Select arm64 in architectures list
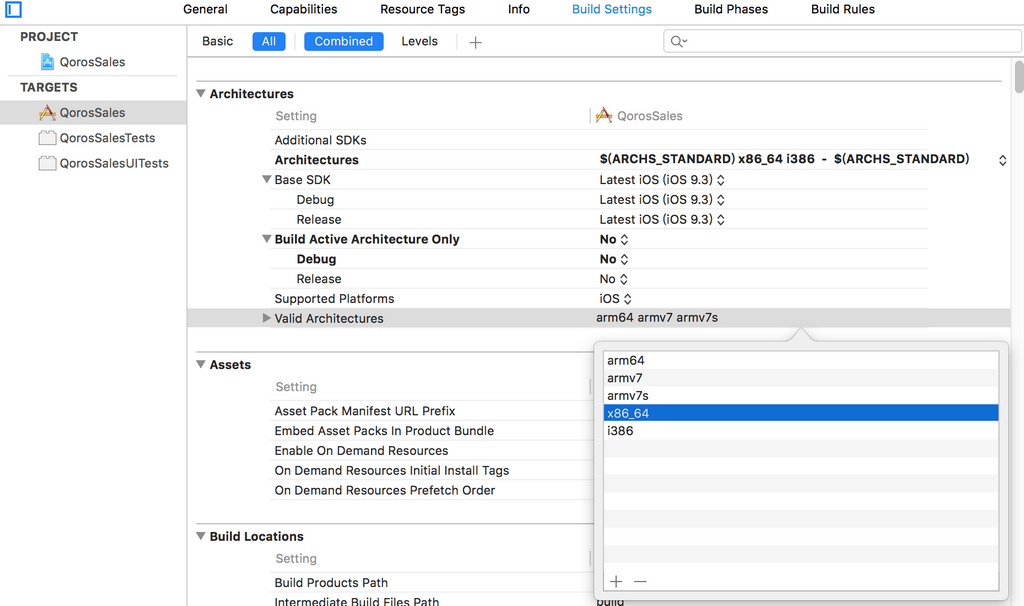1024x606 pixels. [x=801, y=360]
